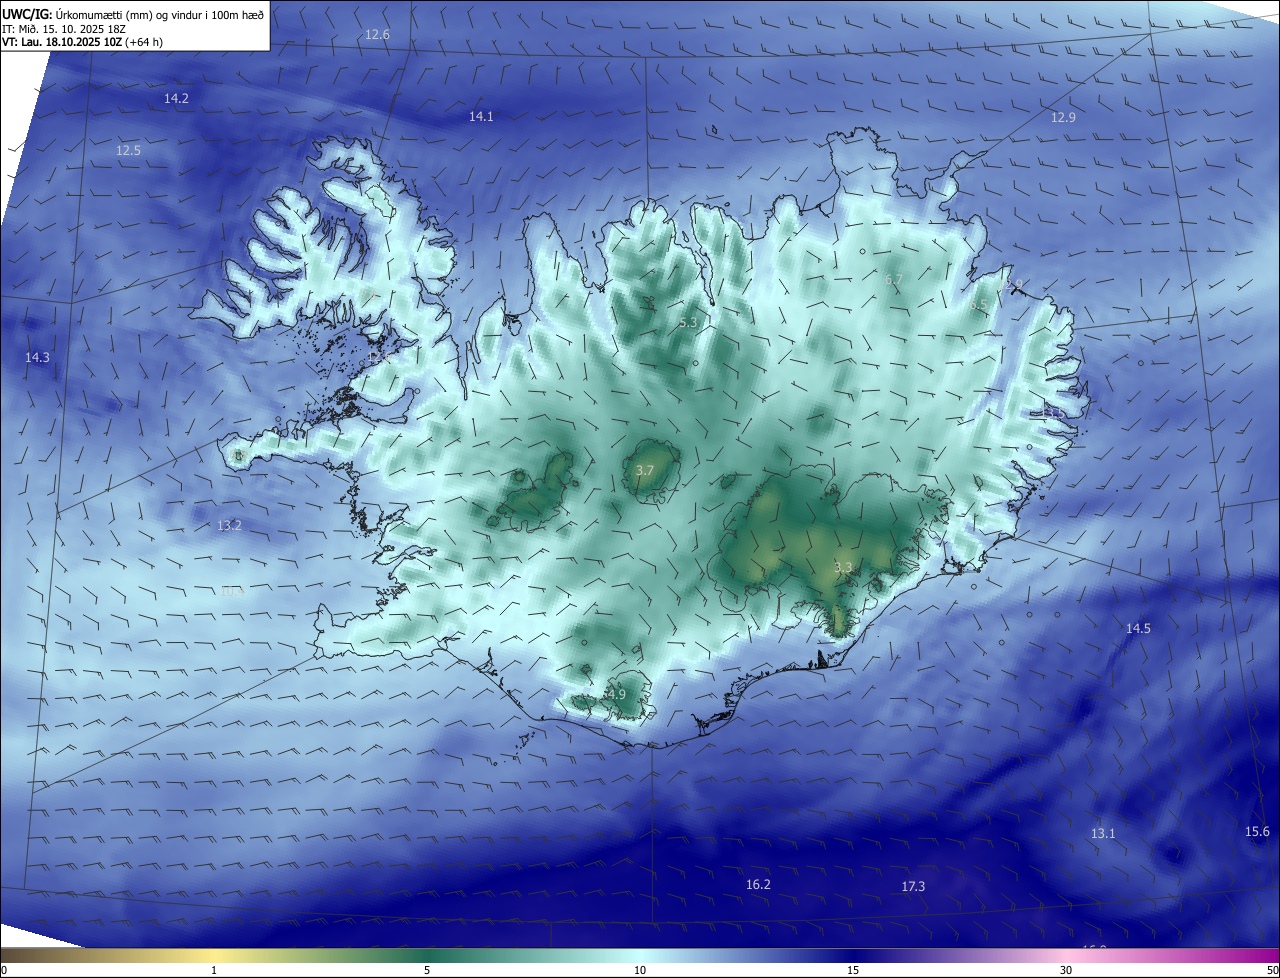The height and width of the screenshot is (978, 1280).
Task: Click the 13.1 value on the map
Action: click(x=1103, y=833)
